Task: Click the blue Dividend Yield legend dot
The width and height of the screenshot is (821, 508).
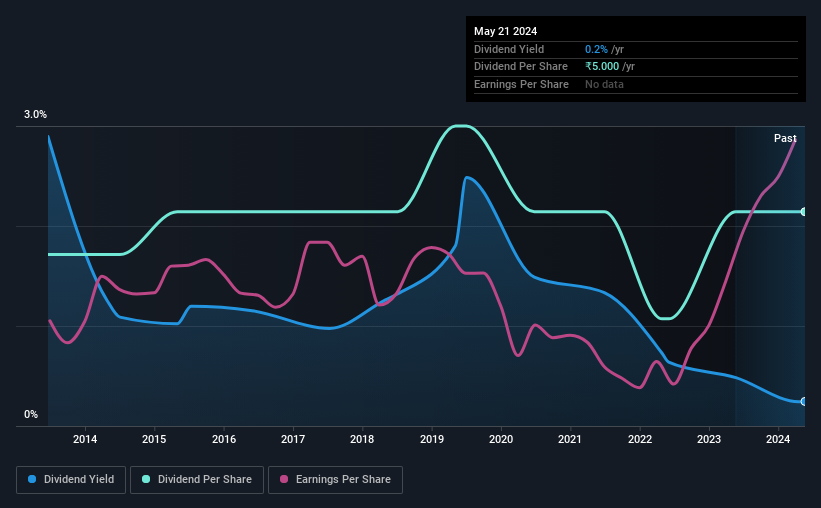Action: click(x=32, y=479)
